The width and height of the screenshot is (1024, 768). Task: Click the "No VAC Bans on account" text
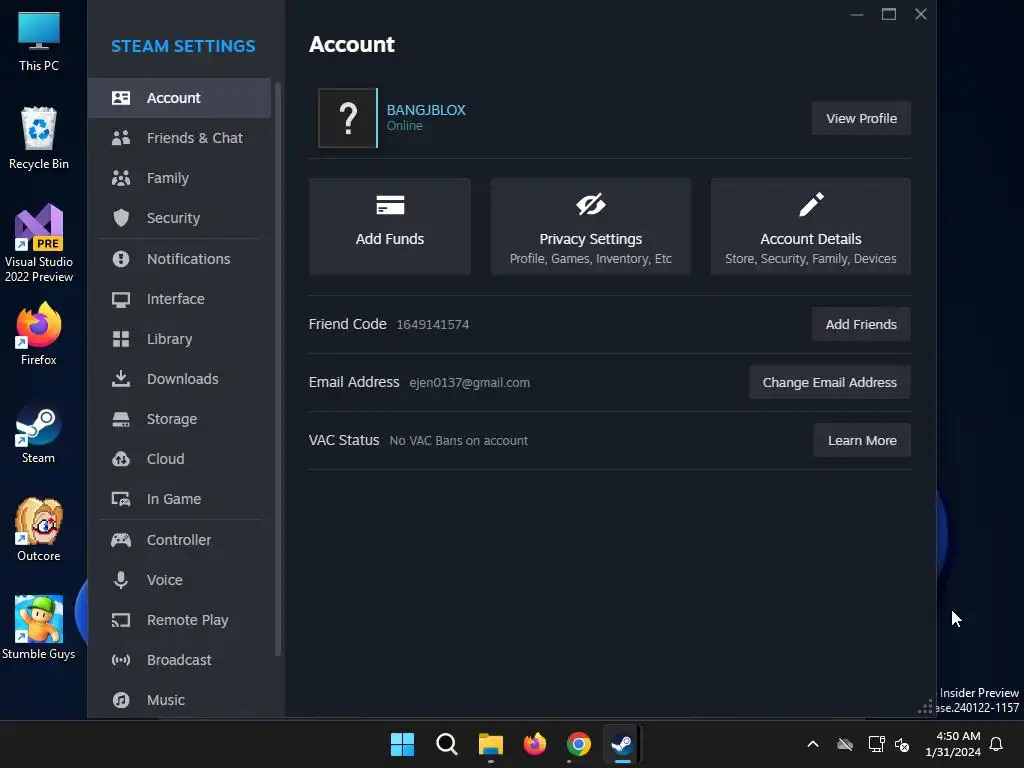pyautogui.click(x=458, y=441)
